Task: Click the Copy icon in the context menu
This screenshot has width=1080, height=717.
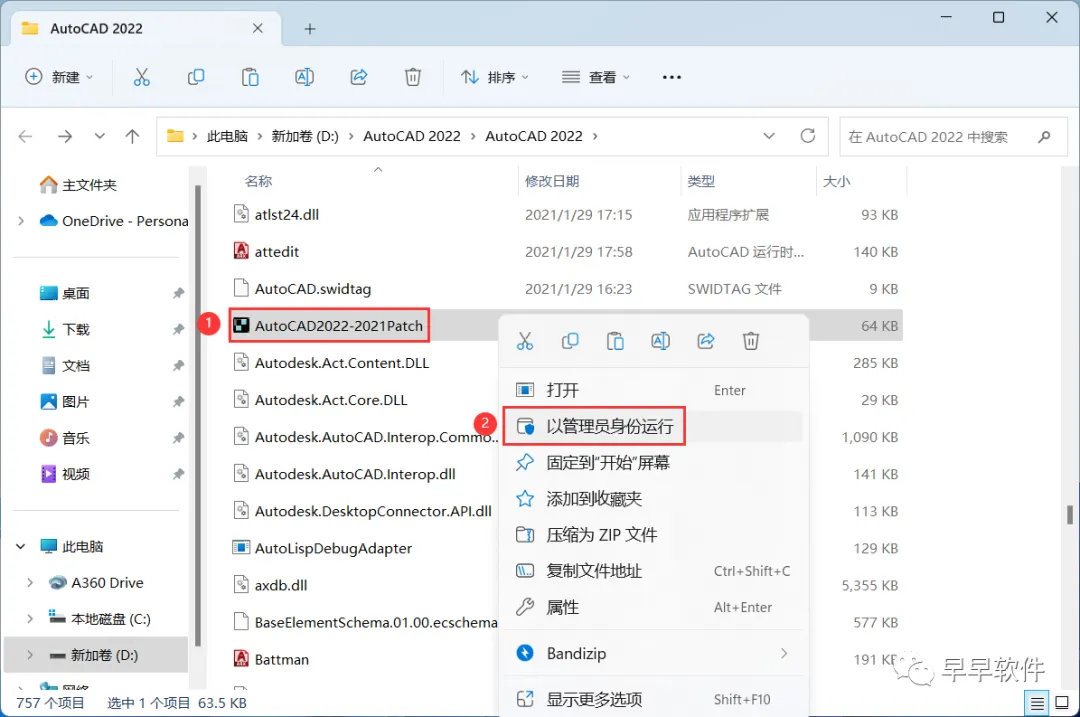Action: coord(570,341)
